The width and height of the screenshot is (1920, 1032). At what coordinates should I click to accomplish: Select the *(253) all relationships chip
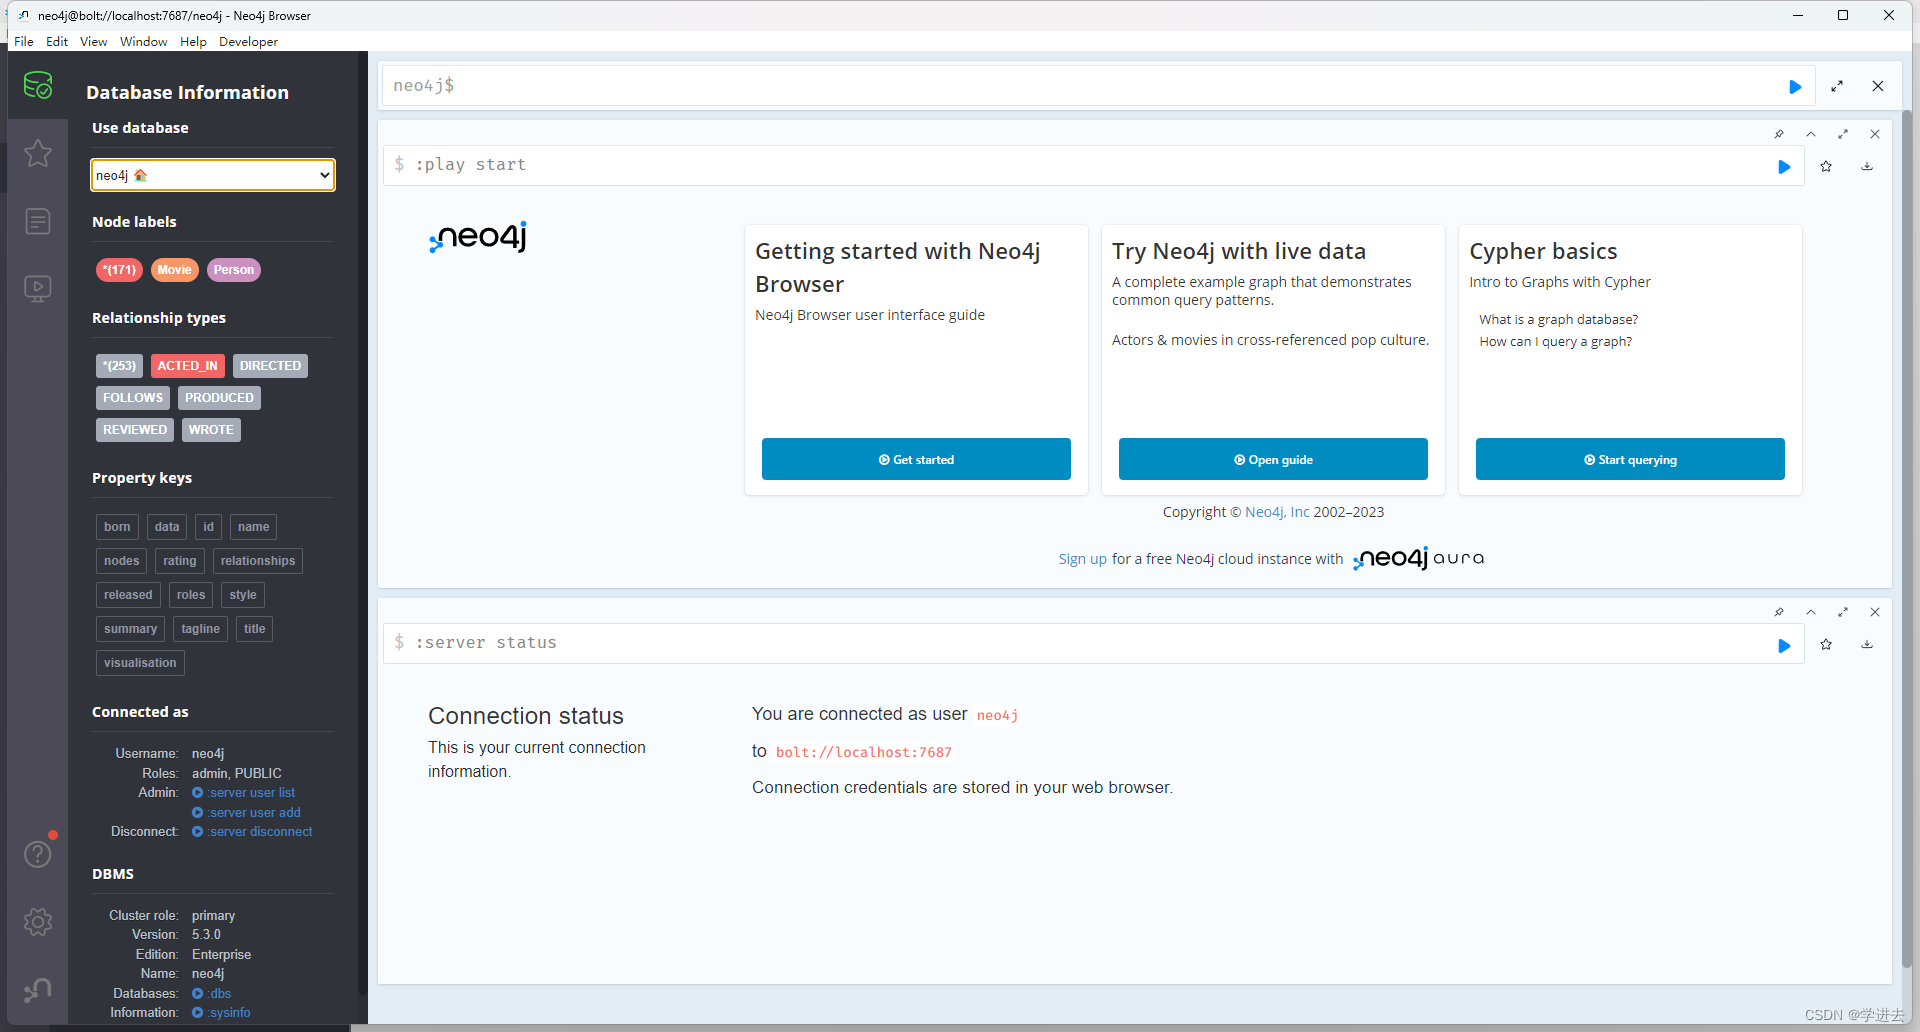(x=120, y=366)
